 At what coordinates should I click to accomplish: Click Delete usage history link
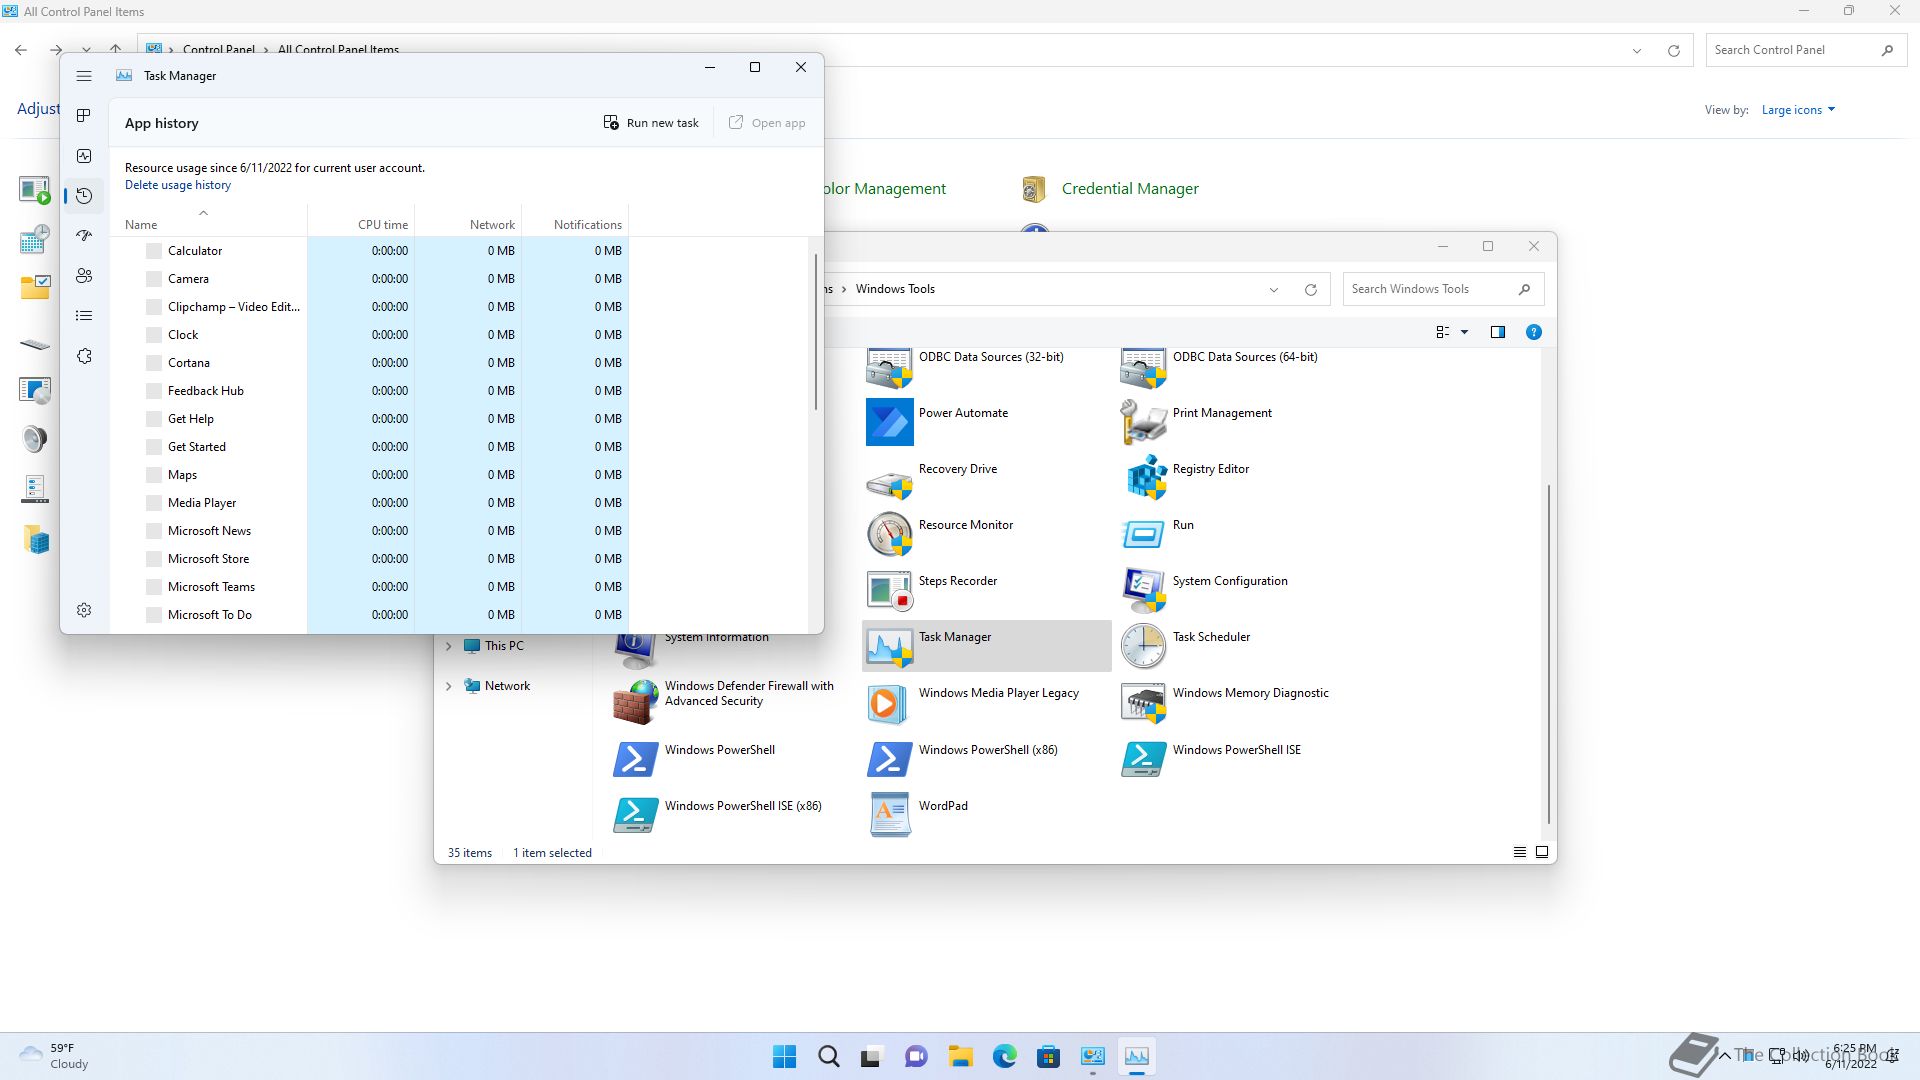(x=178, y=185)
